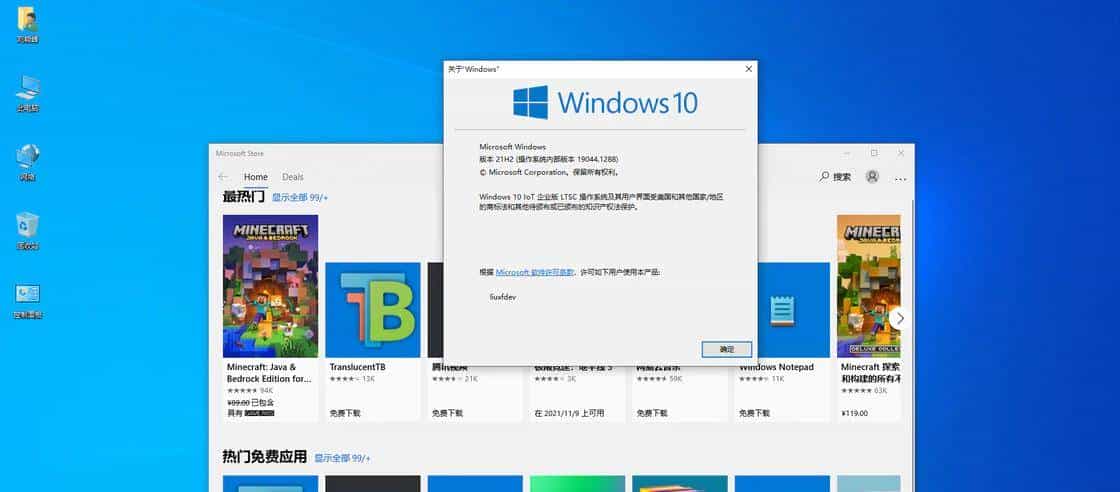This screenshot has width=1120, height=492.
Task: Click the Store back arrow
Action: pyautogui.click(x=223, y=177)
